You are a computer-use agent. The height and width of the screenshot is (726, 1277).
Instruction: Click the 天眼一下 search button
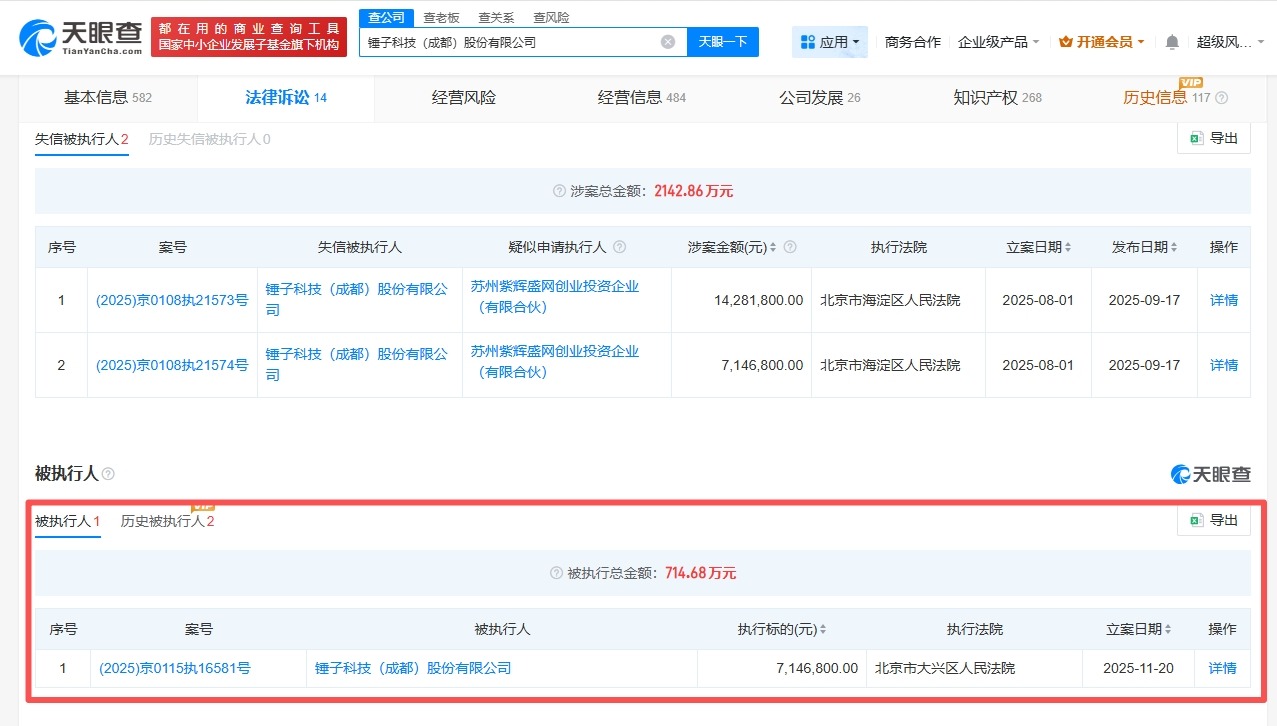coord(721,41)
